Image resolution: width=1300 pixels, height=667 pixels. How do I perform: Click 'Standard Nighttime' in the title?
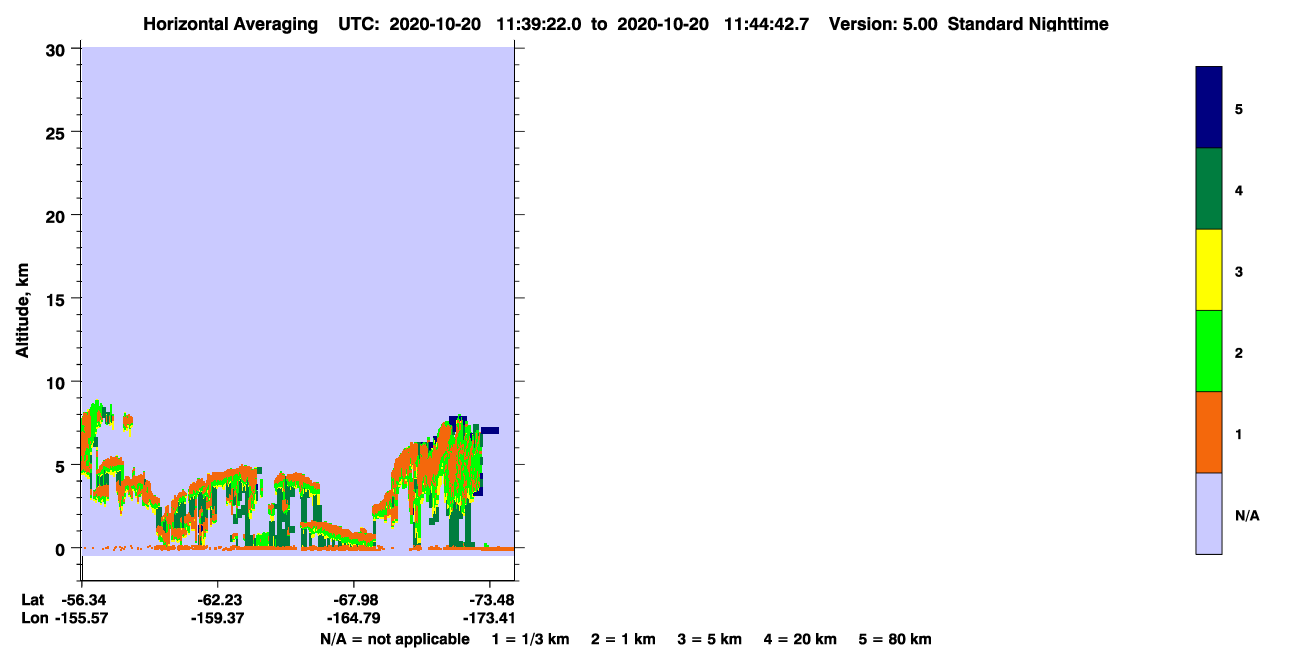1028,24
